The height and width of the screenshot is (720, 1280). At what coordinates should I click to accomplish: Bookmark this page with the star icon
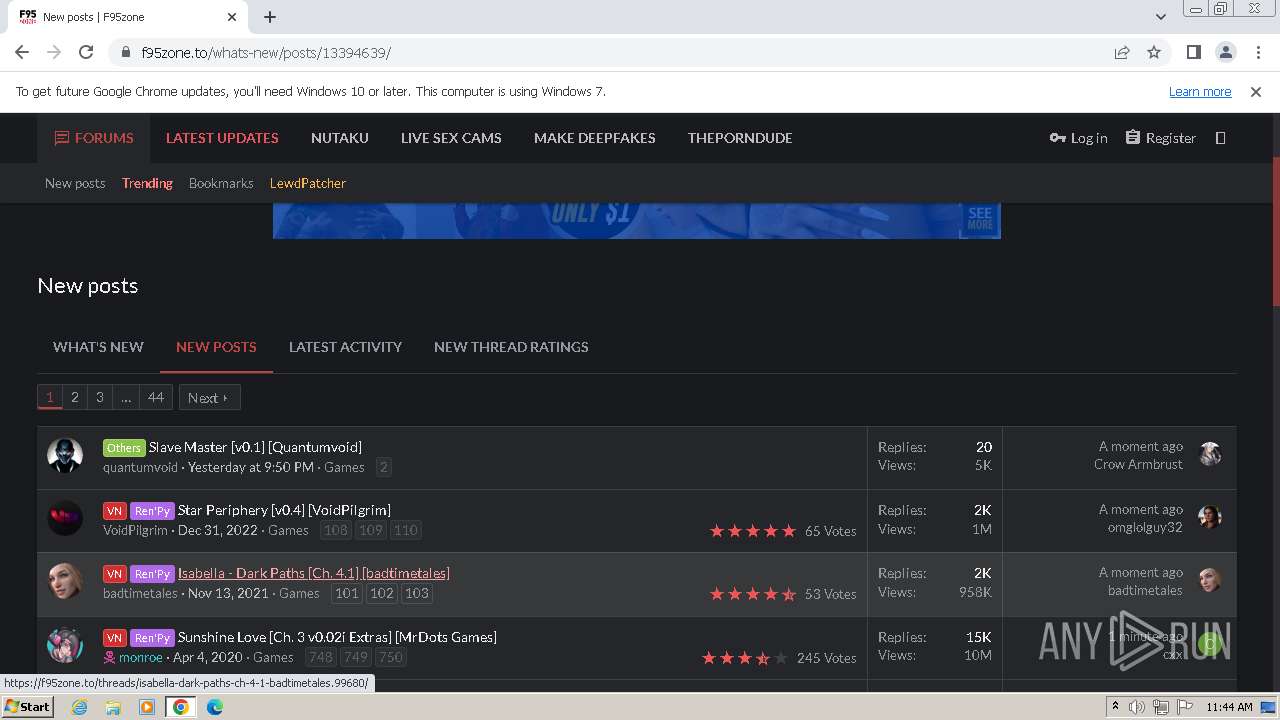click(1154, 52)
